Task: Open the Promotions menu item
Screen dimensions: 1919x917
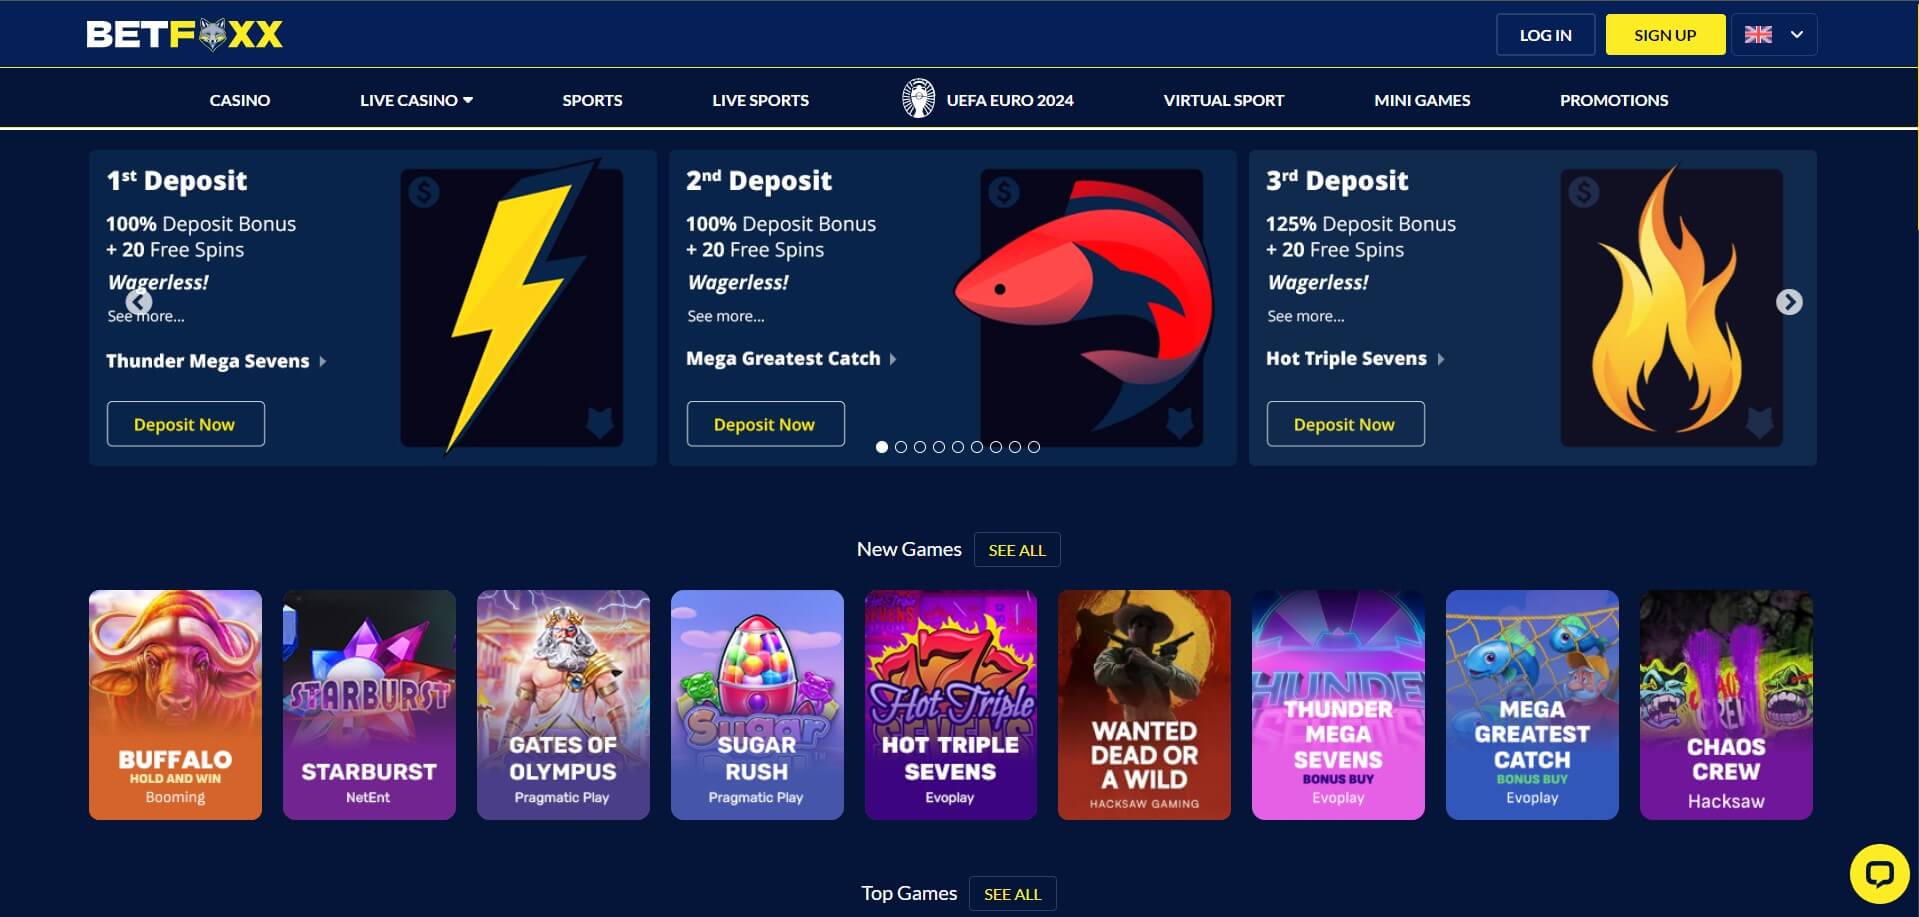Action: (x=1614, y=100)
